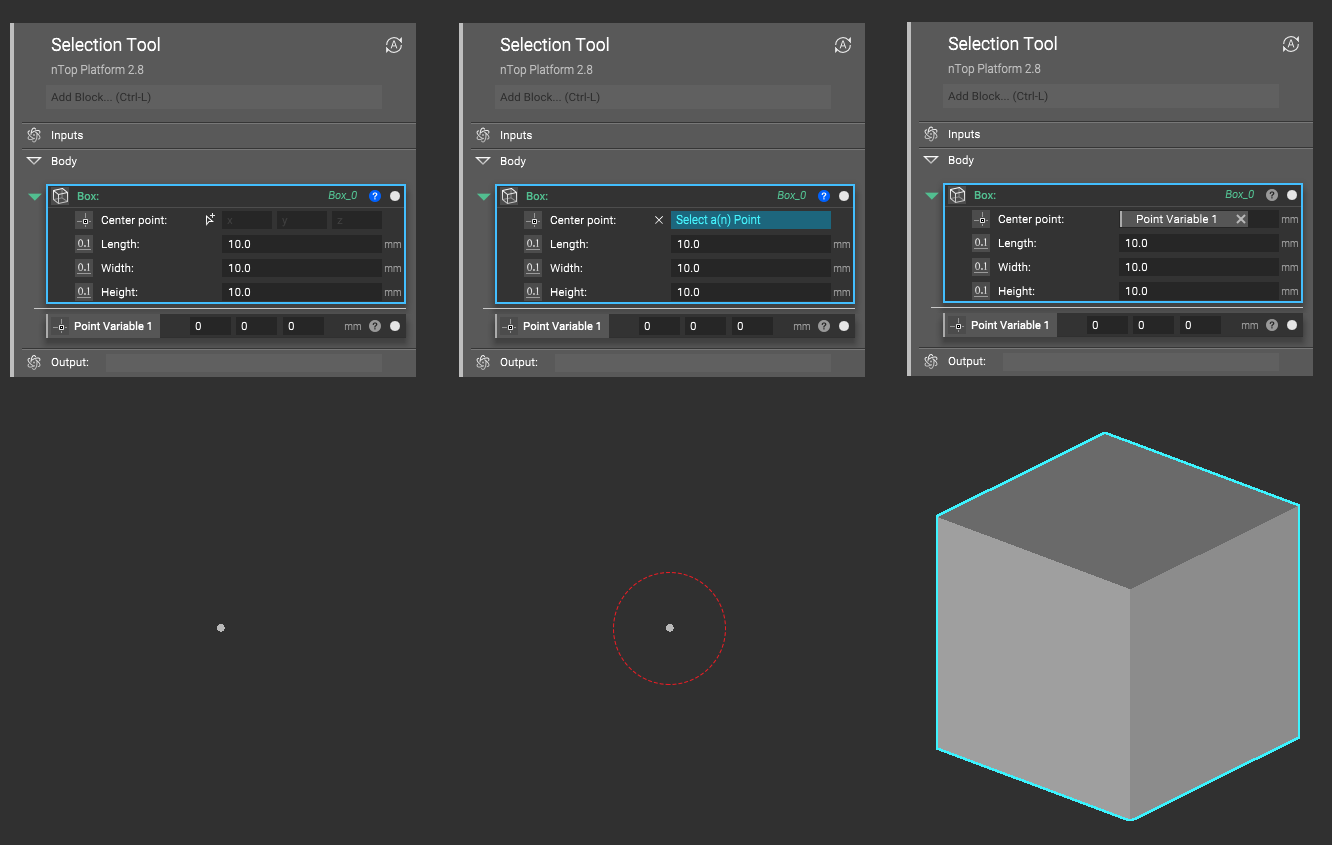Toggle Point Variable 1 visibility dot in the right panel
The height and width of the screenshot is (845, 1332).
1292,325
